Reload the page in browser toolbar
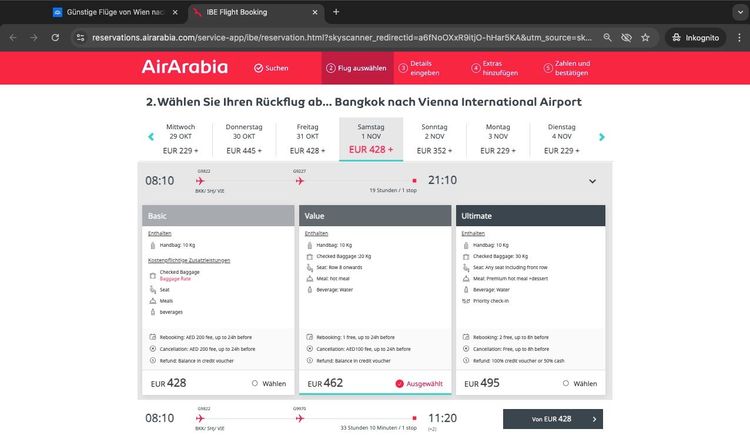Viewport: 750px width, 436px height. click(56, 37)
